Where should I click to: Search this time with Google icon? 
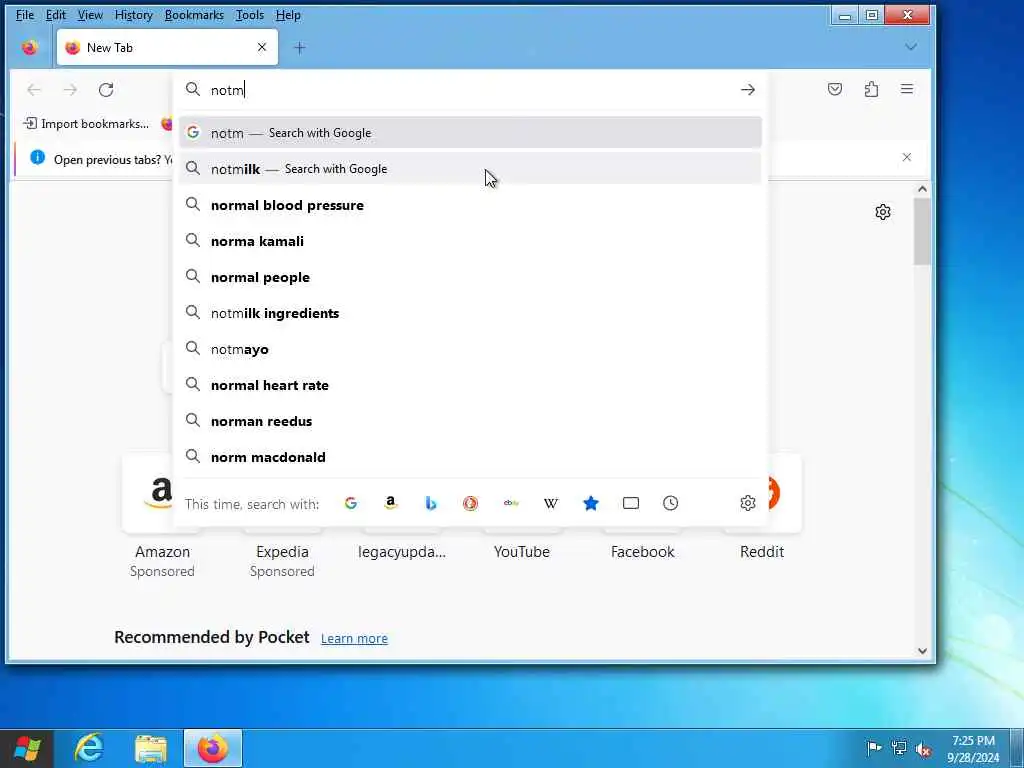pyautogui.click(x=351, y=503)
